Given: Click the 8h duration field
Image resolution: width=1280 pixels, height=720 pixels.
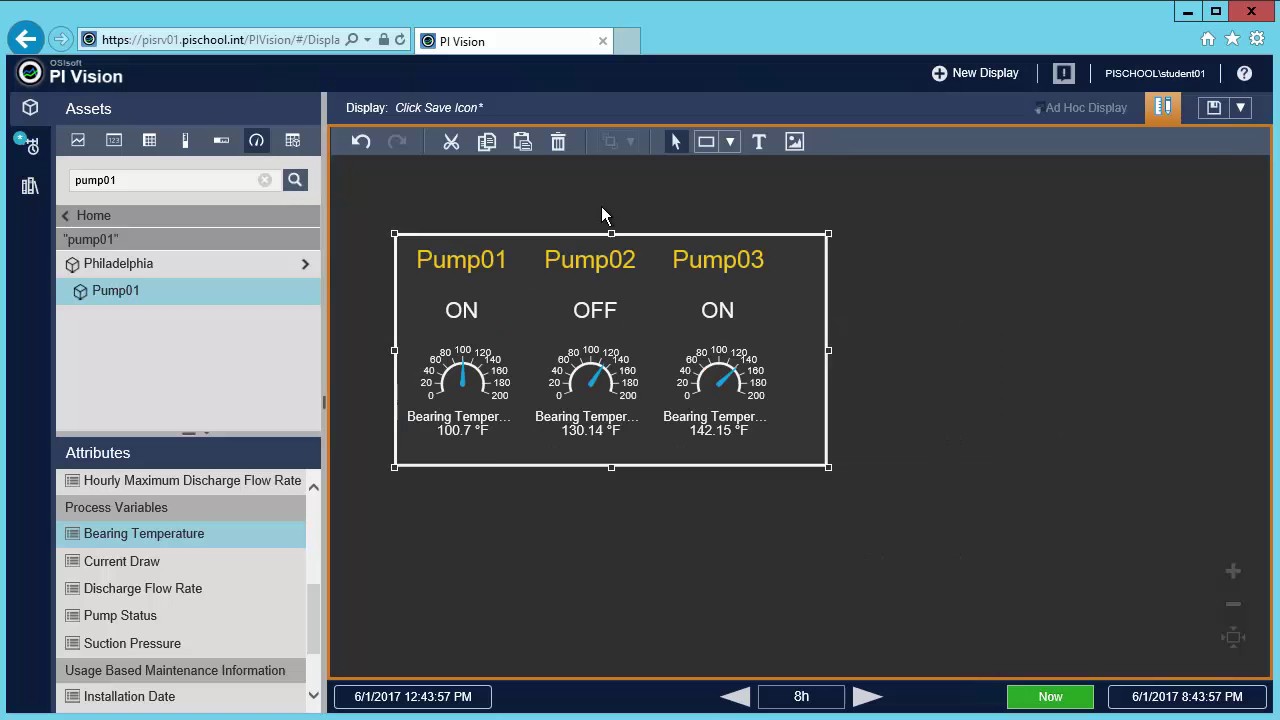Looking at the screenshot, I should (x=801, y=697).
